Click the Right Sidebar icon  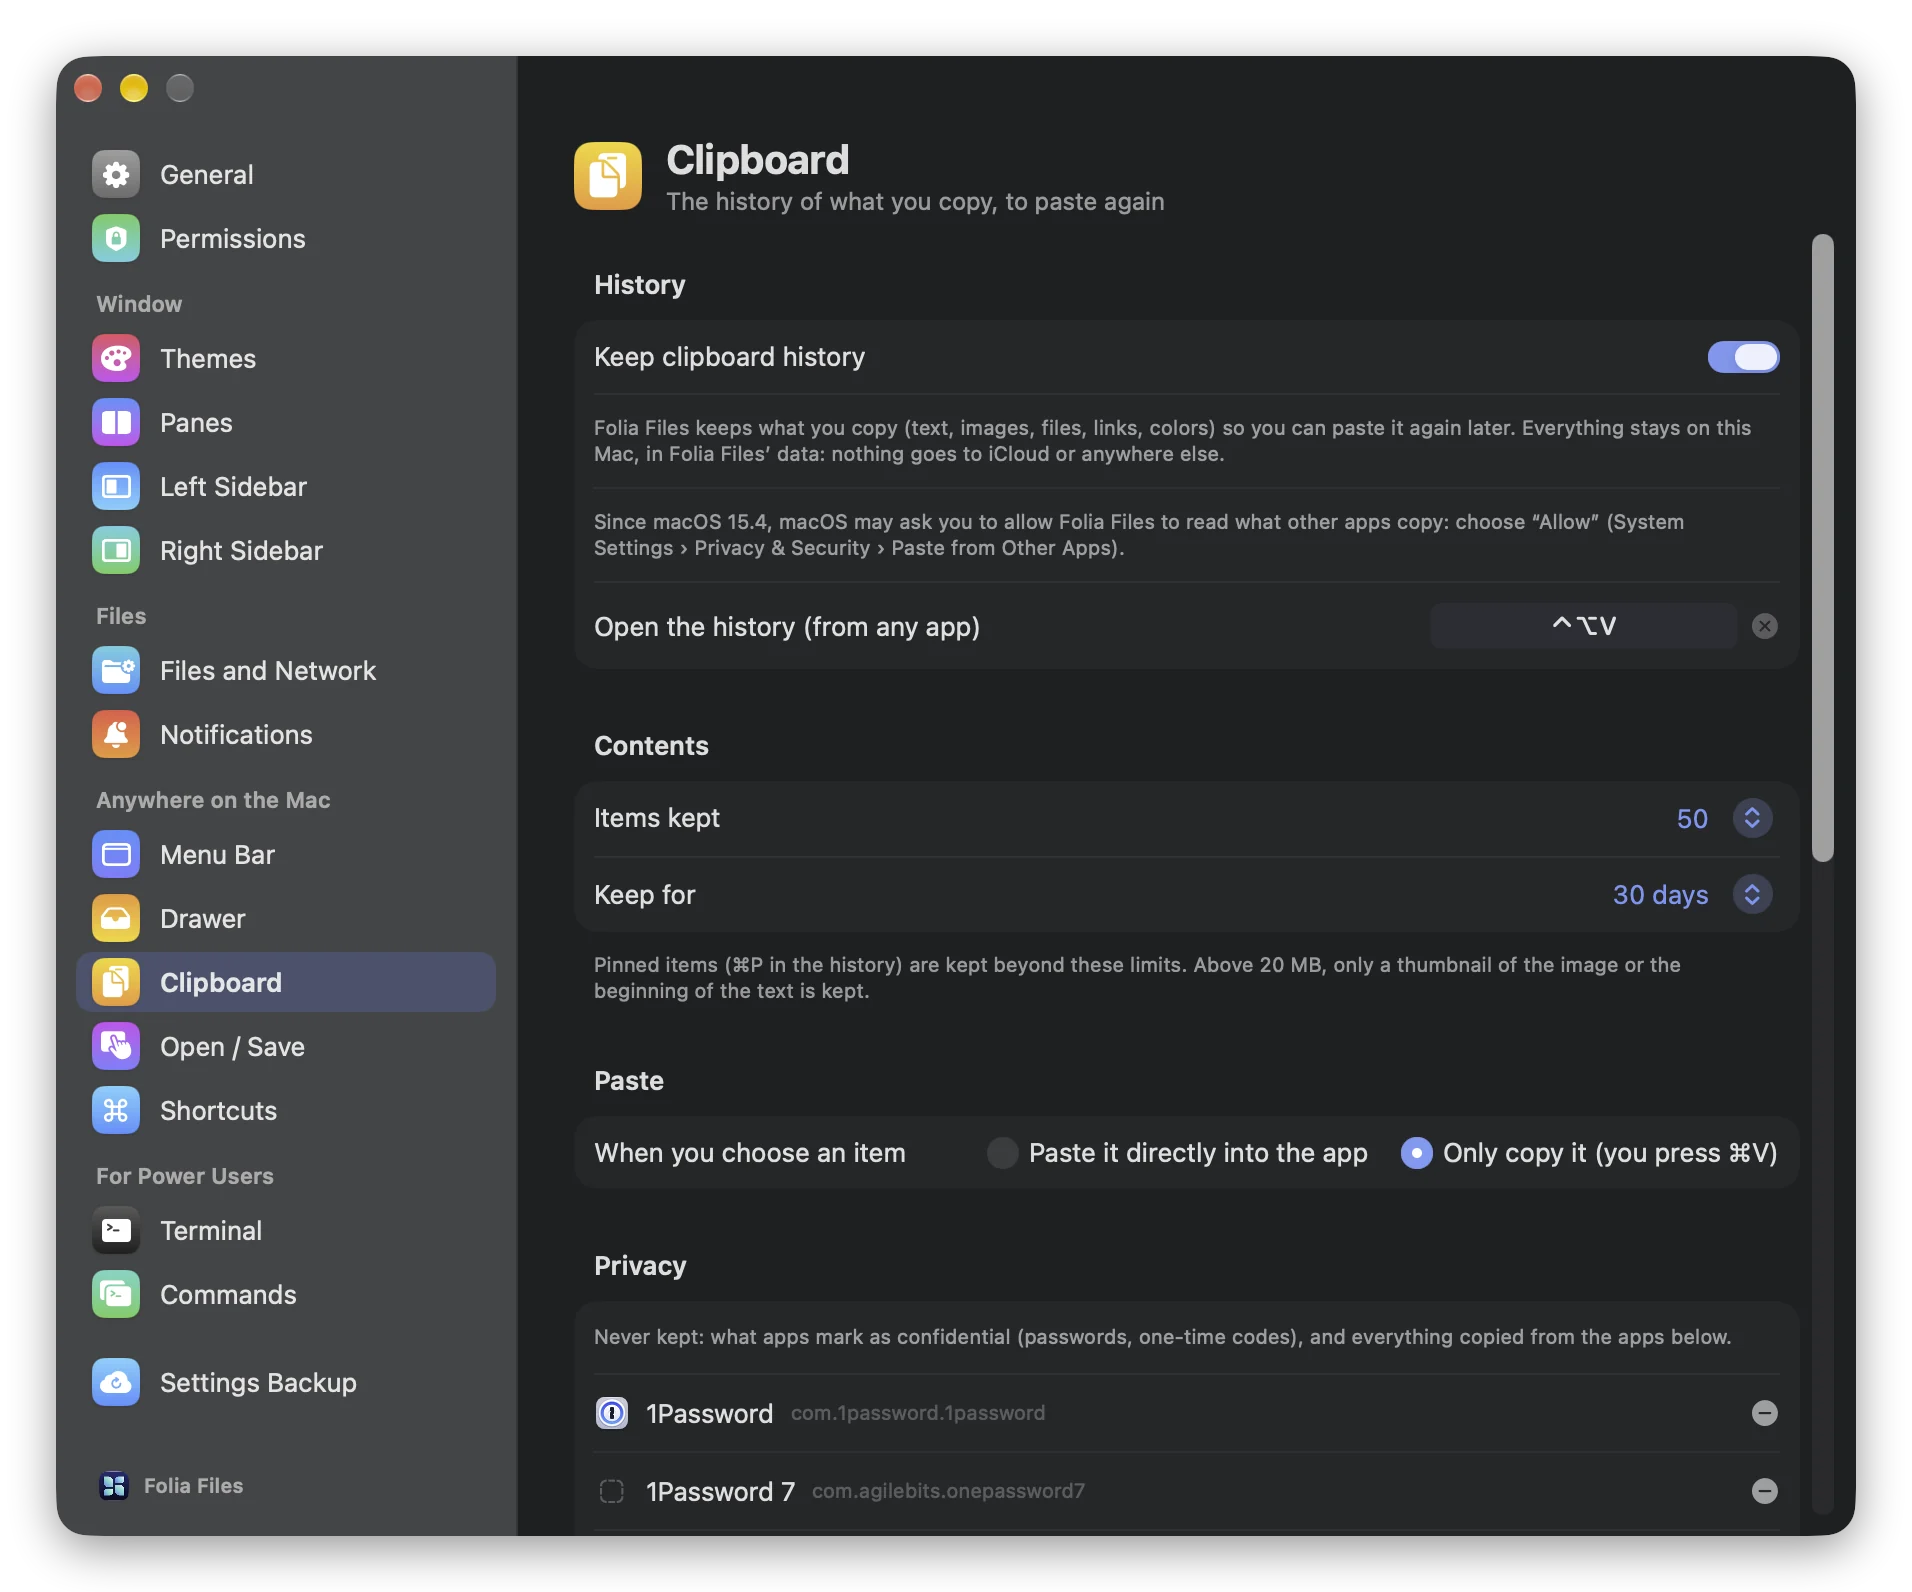pos(116,551)
